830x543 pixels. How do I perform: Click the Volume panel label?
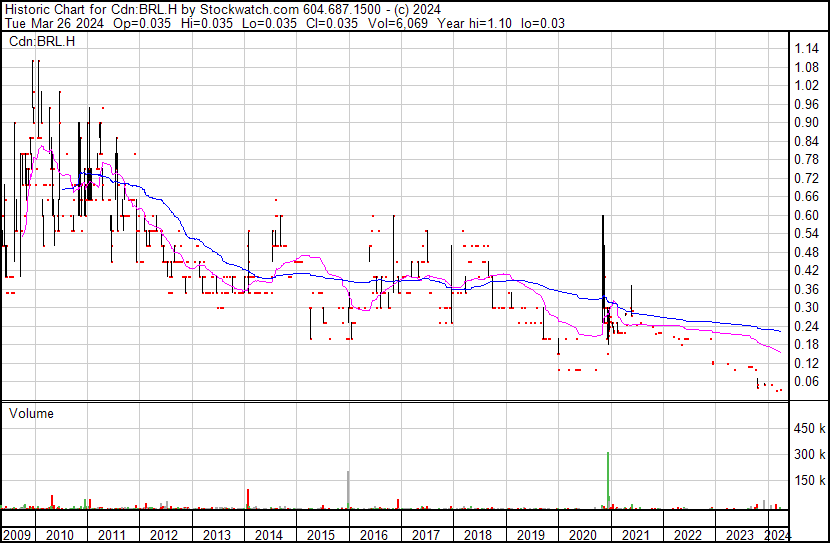point(31,413)
